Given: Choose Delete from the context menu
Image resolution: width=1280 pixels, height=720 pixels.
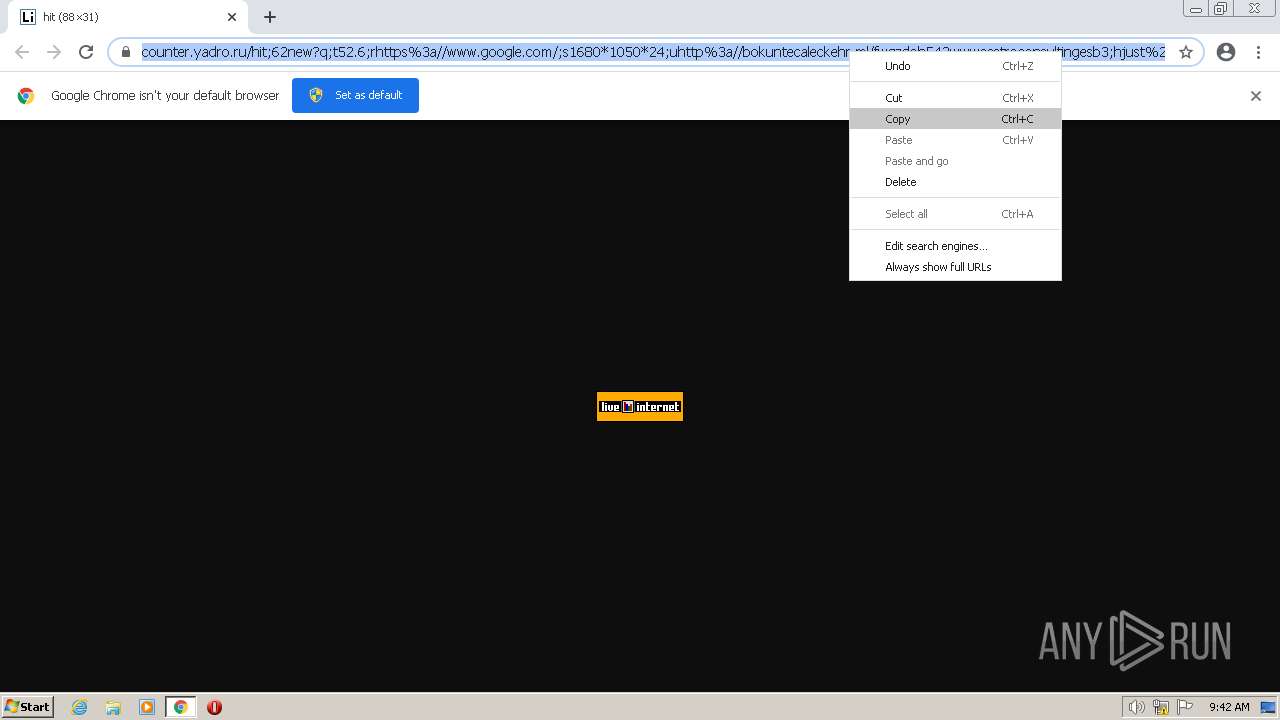Looking at the screenshot, I should pyautogui.click(x=955, y=182).
